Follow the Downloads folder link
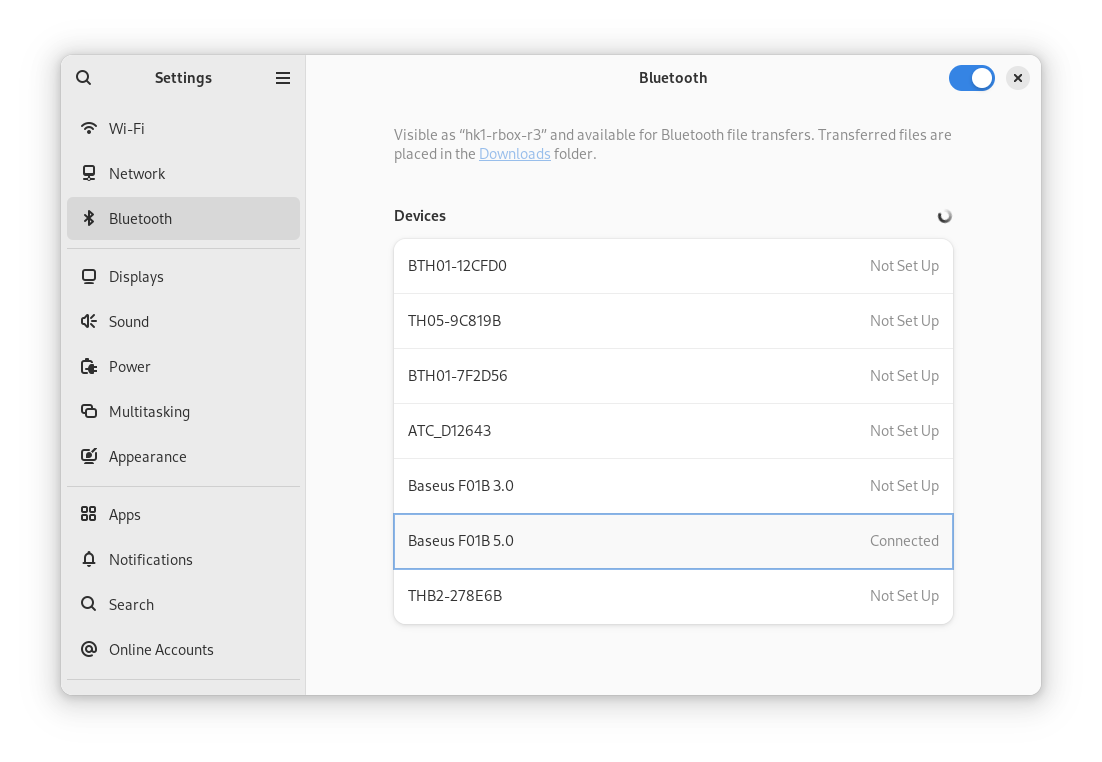The image size is (1102, 762). pos(514,154)
